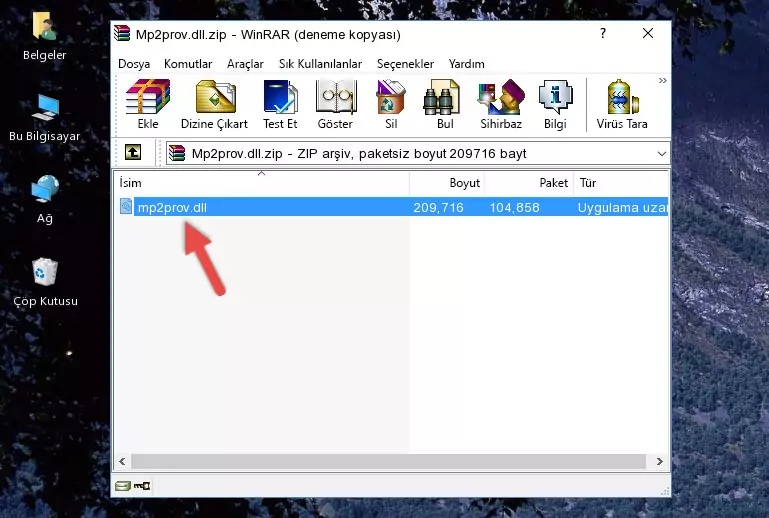Click the 209,716 size value
This screenshot has height=518, width=769.
[x=438, y=207]
